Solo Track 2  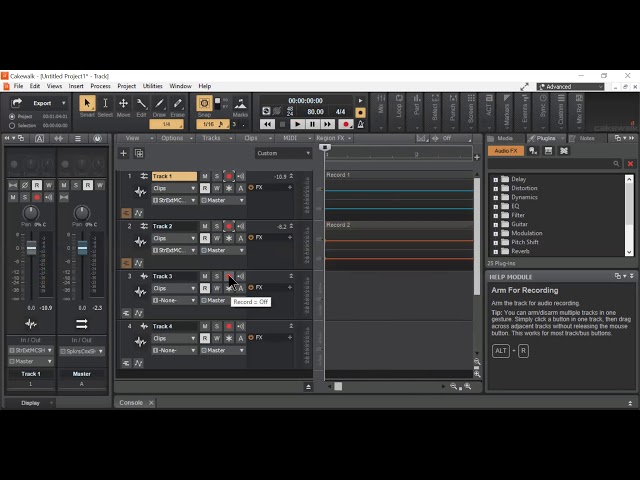pos(217,226)
